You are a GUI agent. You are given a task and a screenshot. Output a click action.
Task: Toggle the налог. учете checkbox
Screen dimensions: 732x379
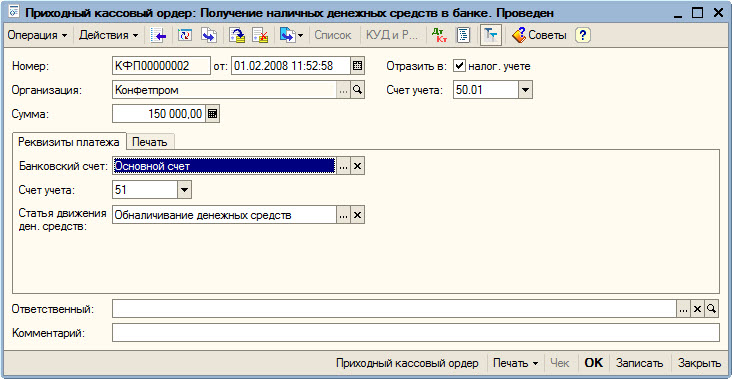460,66
